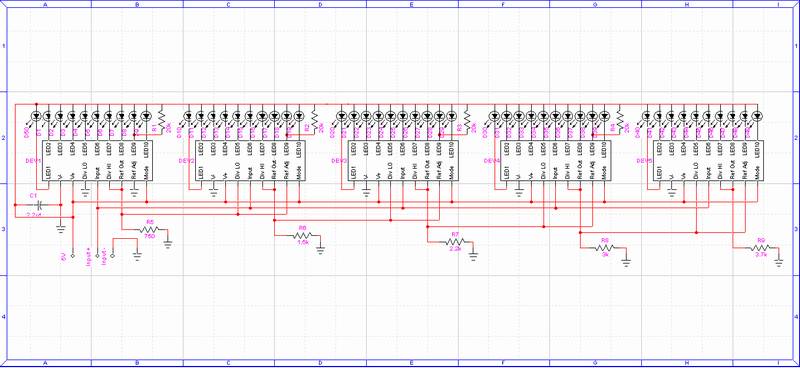Click the 5V terminal label

[64, 256]
